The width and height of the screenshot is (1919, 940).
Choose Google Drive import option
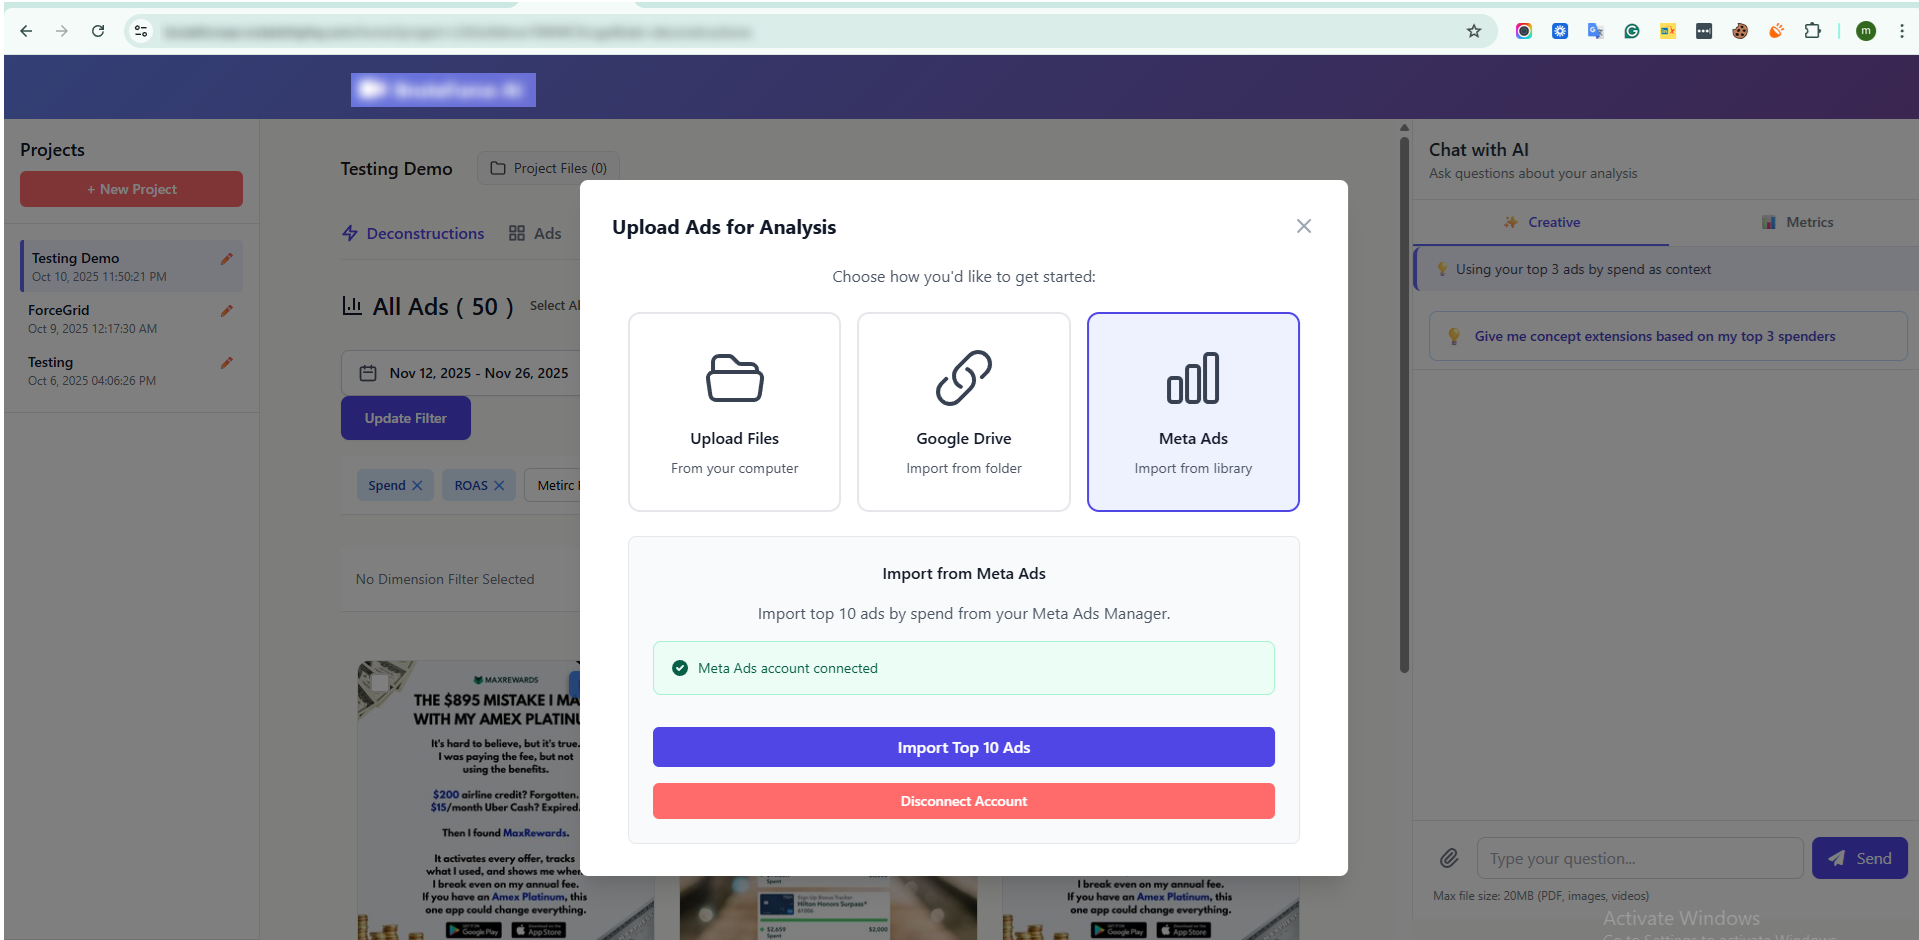coord(963,411)
